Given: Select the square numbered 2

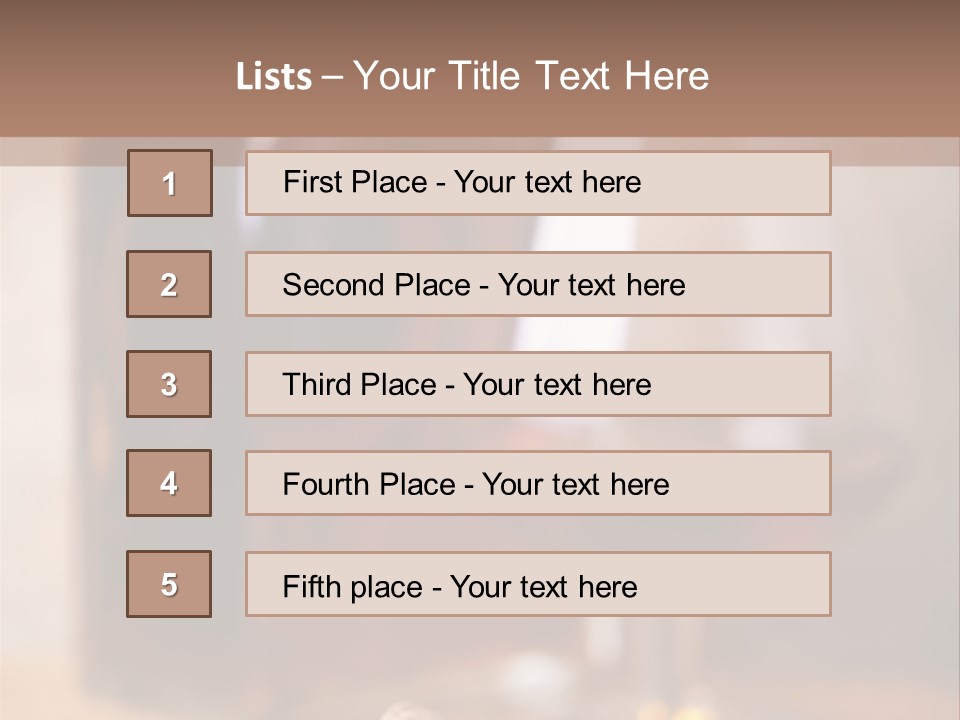Looking at the screenshot, I should (169, 284).
